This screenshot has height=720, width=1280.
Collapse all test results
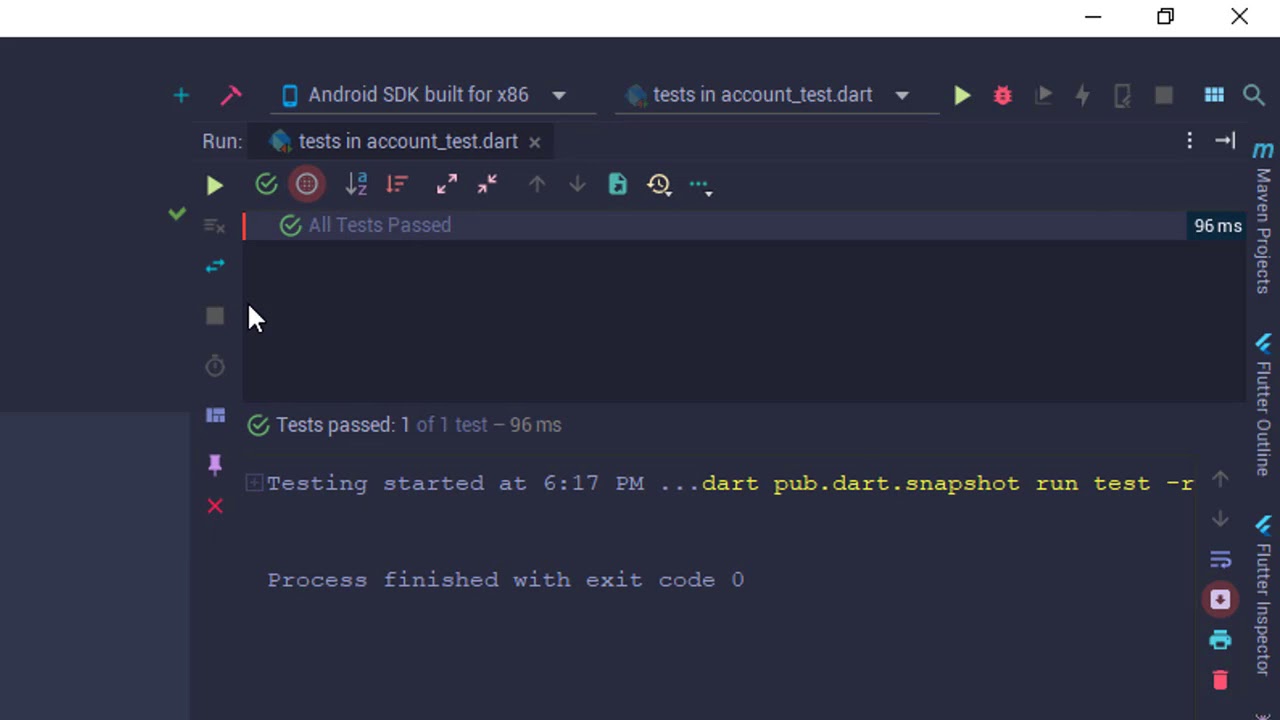click(487, 184)
